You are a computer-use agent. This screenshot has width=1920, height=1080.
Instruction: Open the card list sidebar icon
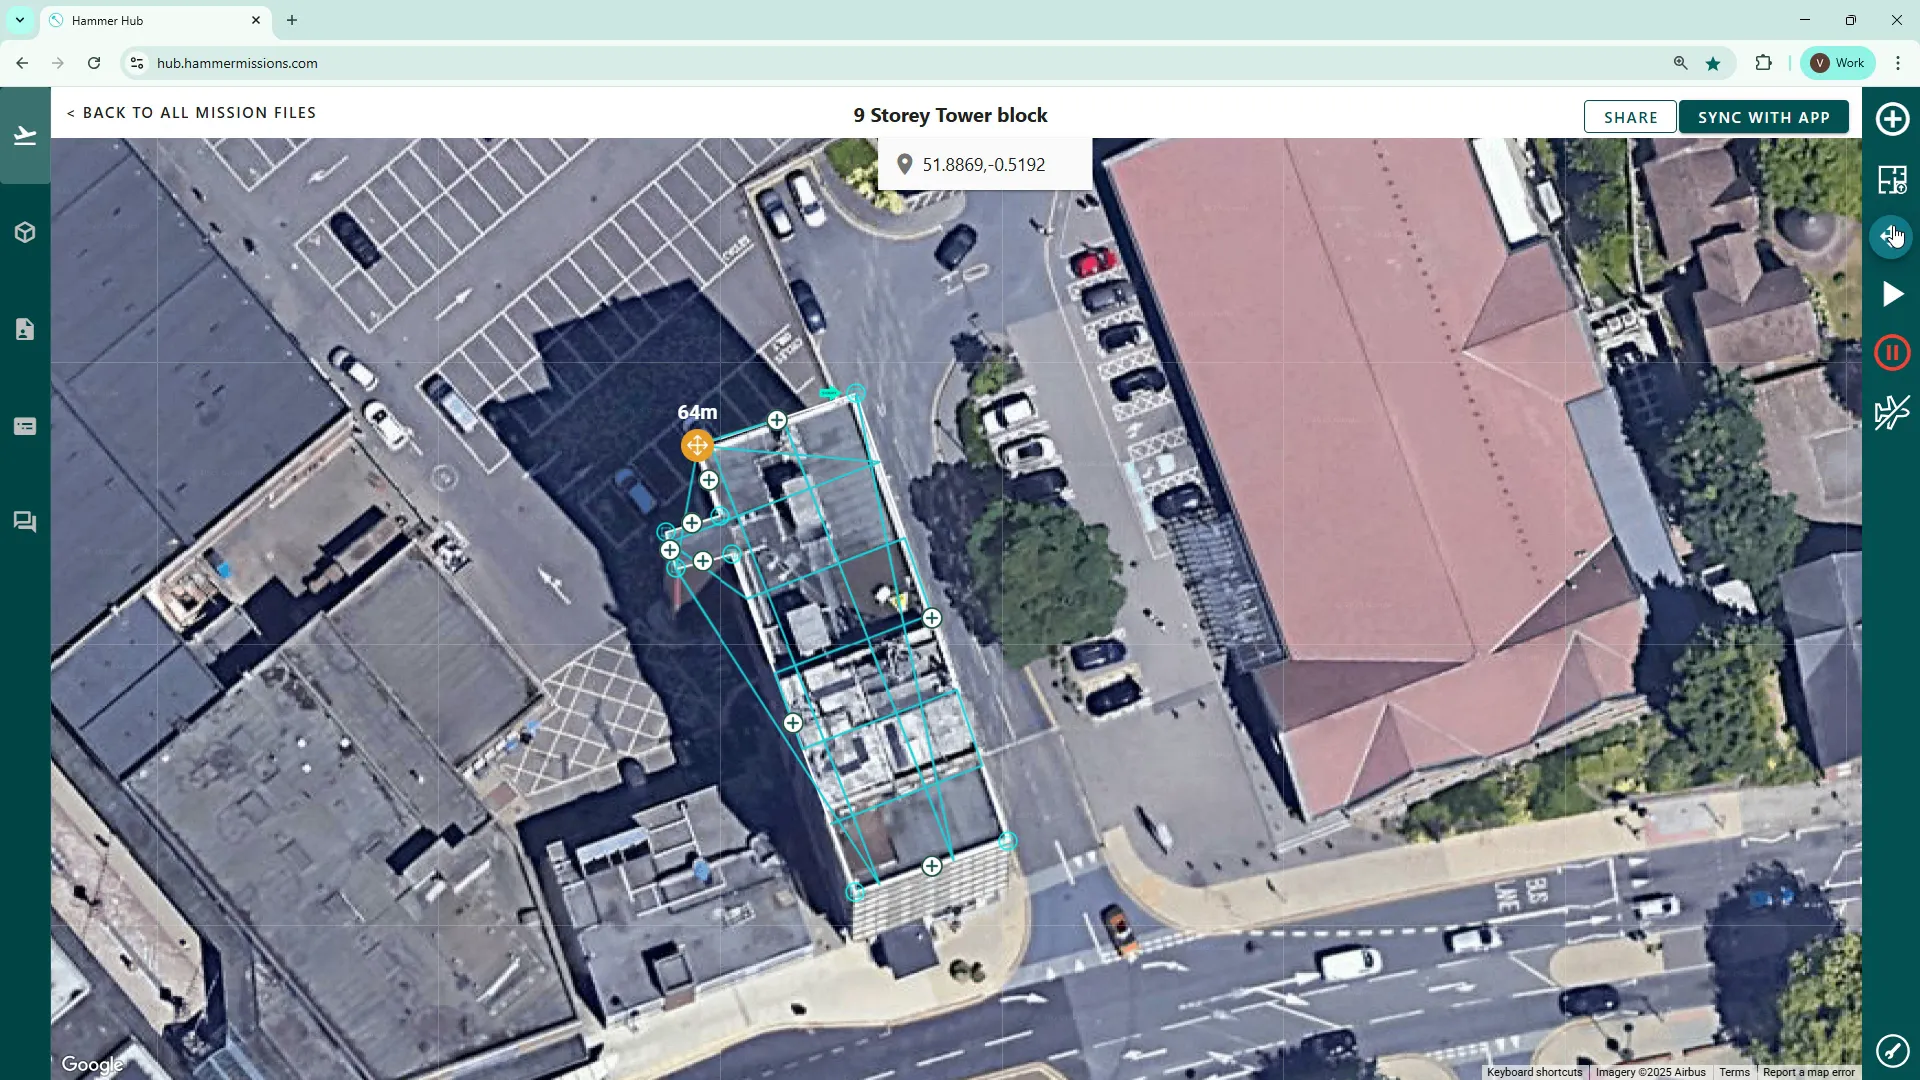[x=25, y=427]
